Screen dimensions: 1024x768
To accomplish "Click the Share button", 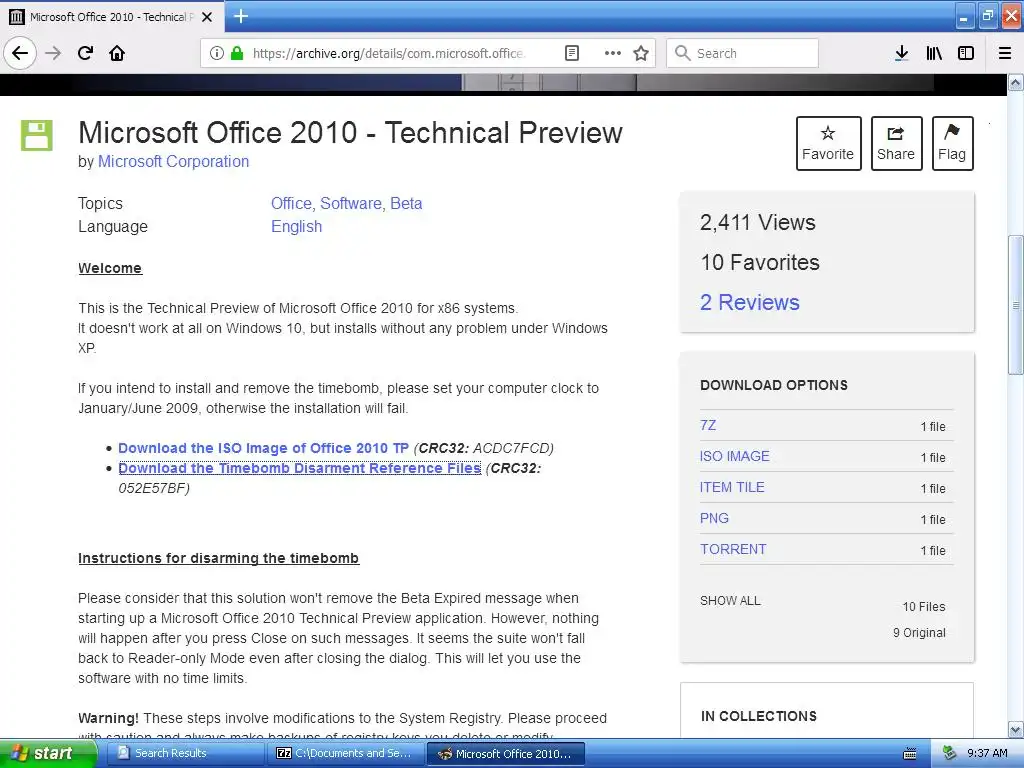I will (x=896, y=143).
